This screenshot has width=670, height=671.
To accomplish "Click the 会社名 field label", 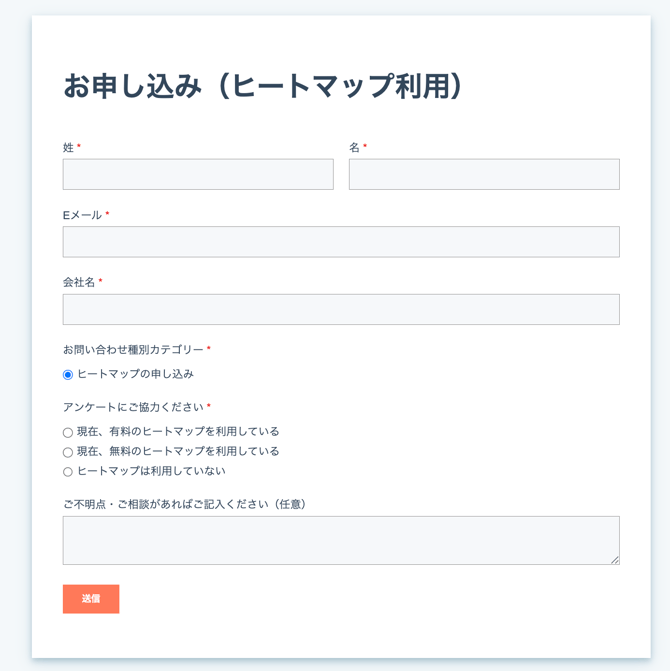I will (79, 282).
